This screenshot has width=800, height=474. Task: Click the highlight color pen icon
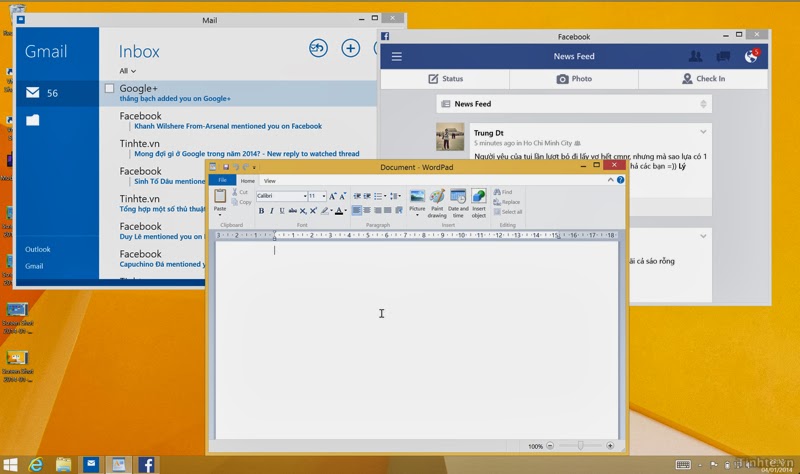[324, 211]
